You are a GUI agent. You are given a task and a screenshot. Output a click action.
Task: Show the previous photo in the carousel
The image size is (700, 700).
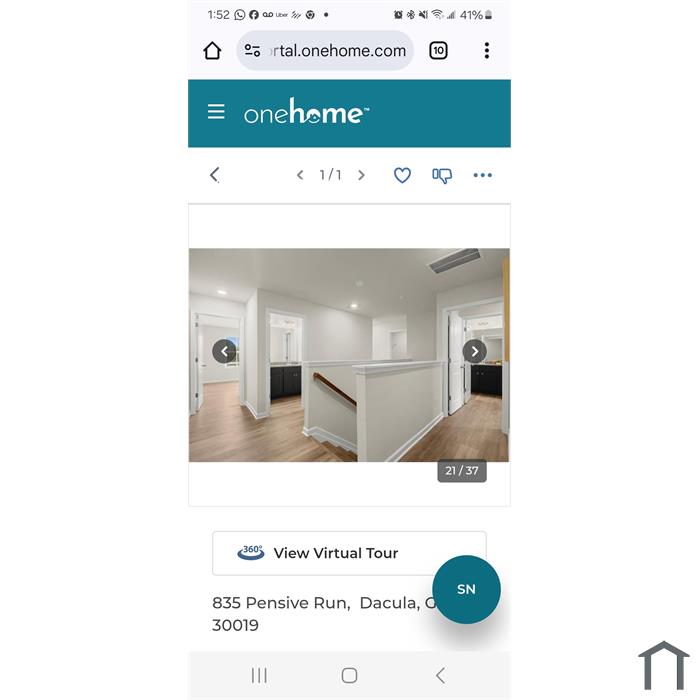pos(224,351)
